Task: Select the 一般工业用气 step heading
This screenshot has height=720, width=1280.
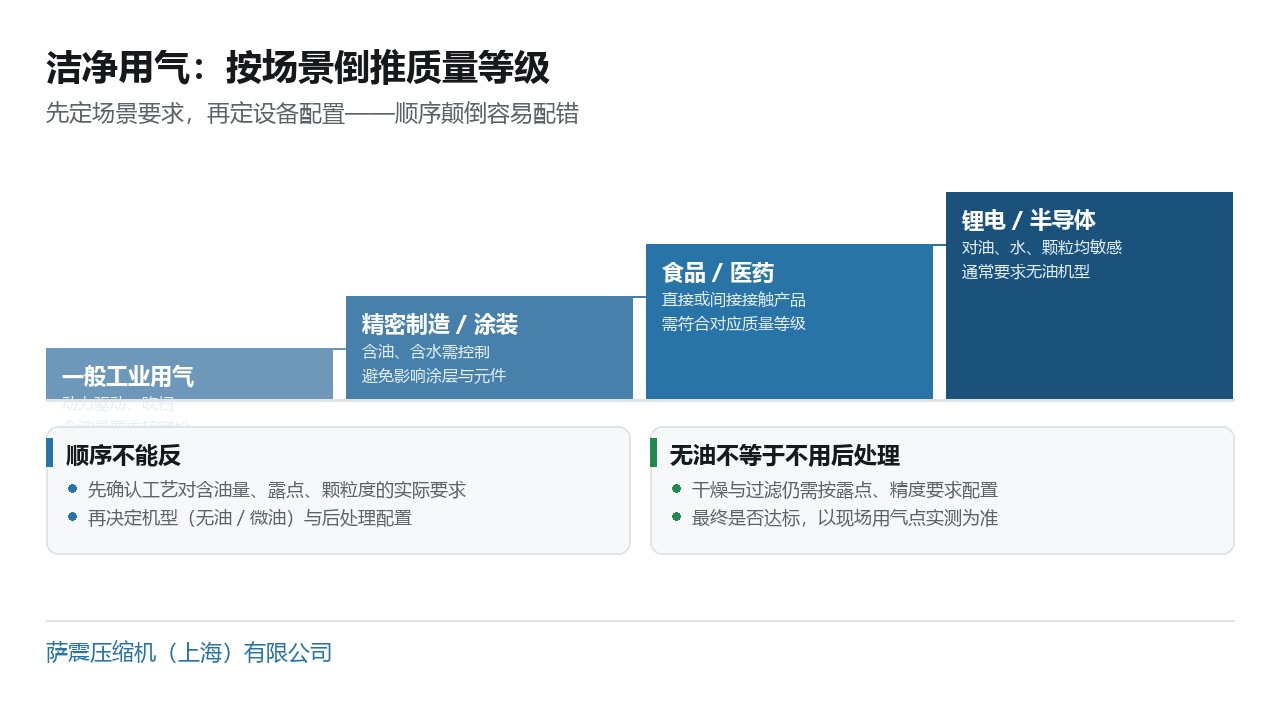Action: coord(128,377)
